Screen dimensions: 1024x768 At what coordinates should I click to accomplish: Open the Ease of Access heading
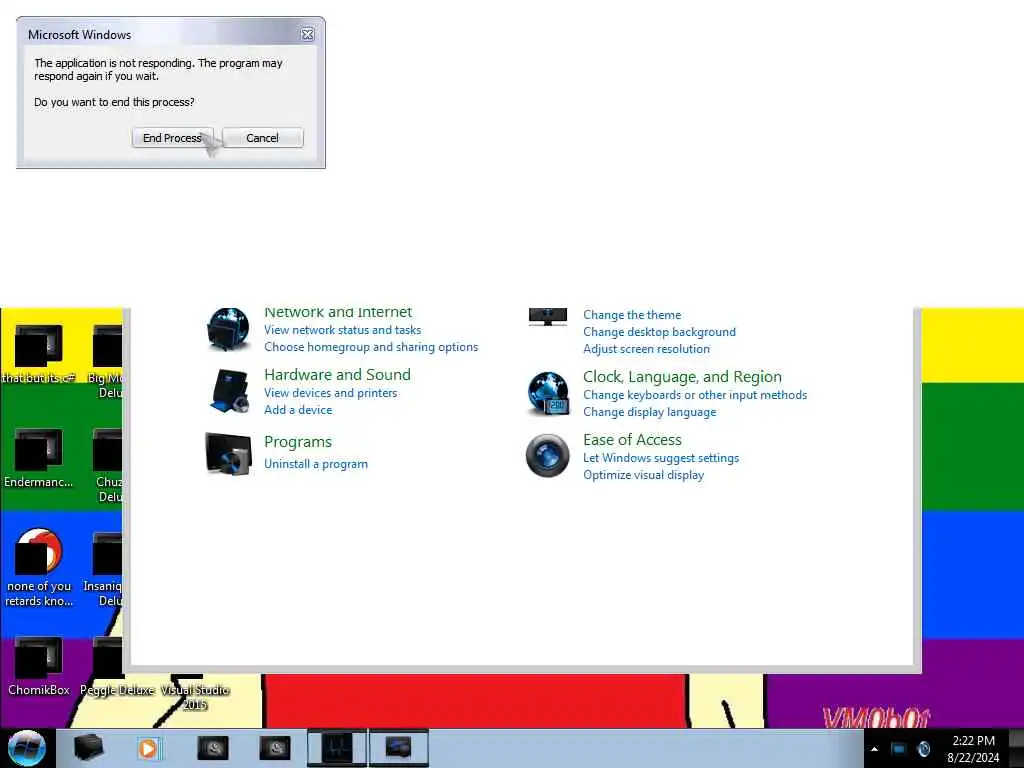pyautogui.click(x=632, y=440)
